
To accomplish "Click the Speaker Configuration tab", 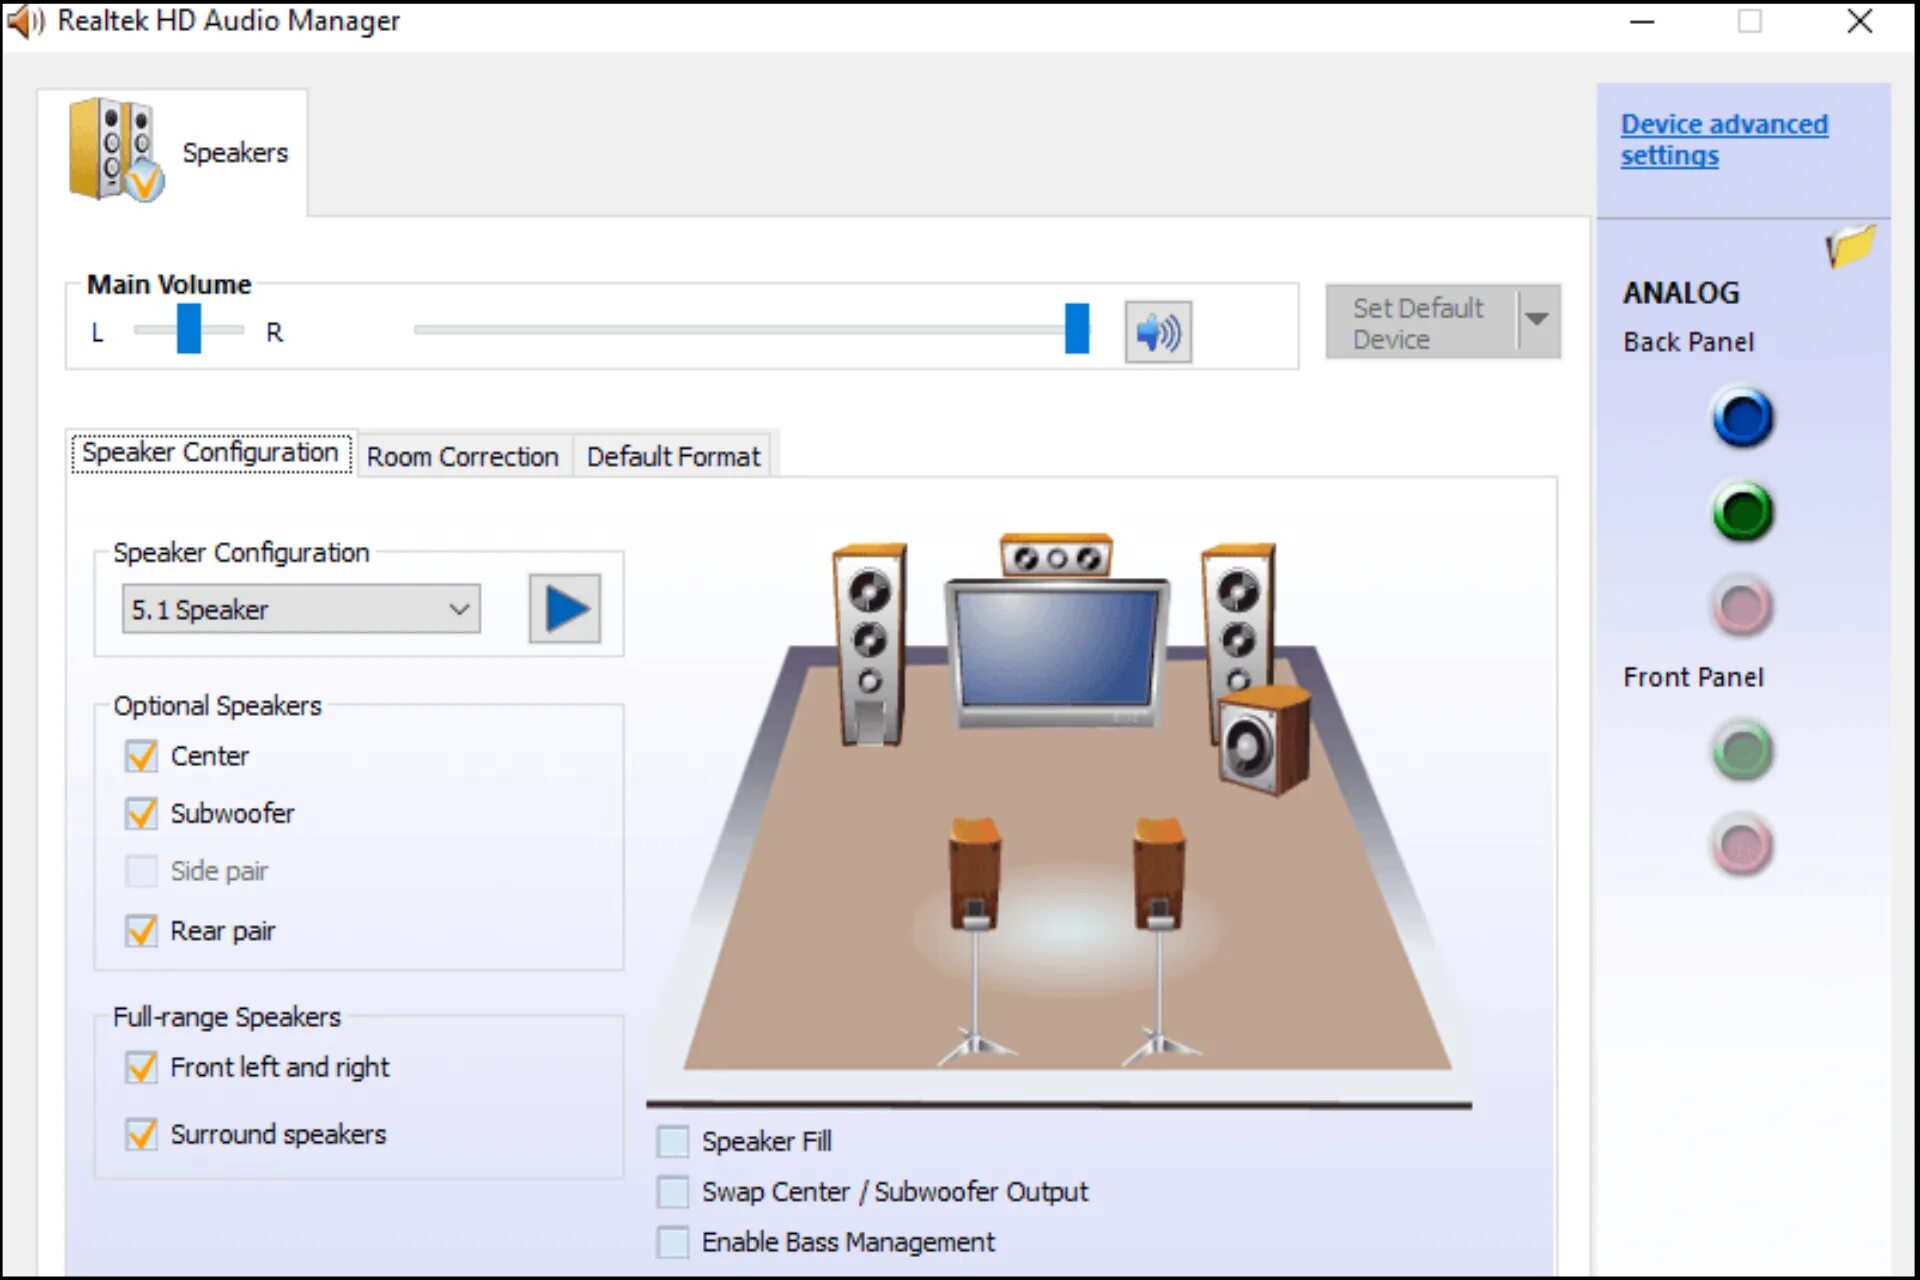I will pos(210,454).
